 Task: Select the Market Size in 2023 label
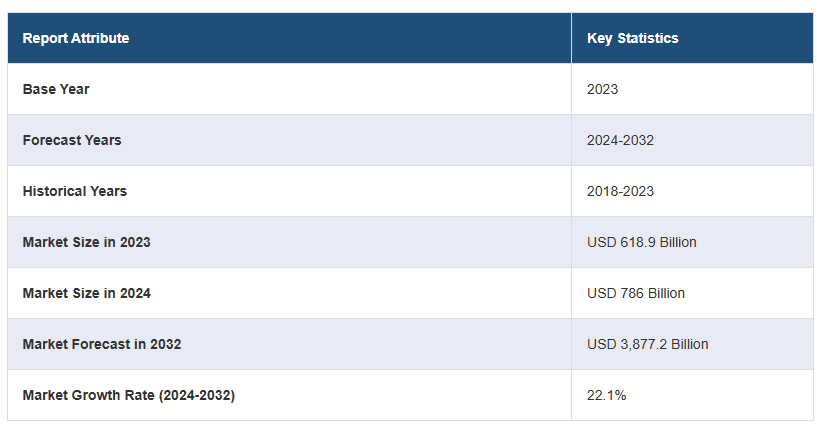(x=87, y=242)
